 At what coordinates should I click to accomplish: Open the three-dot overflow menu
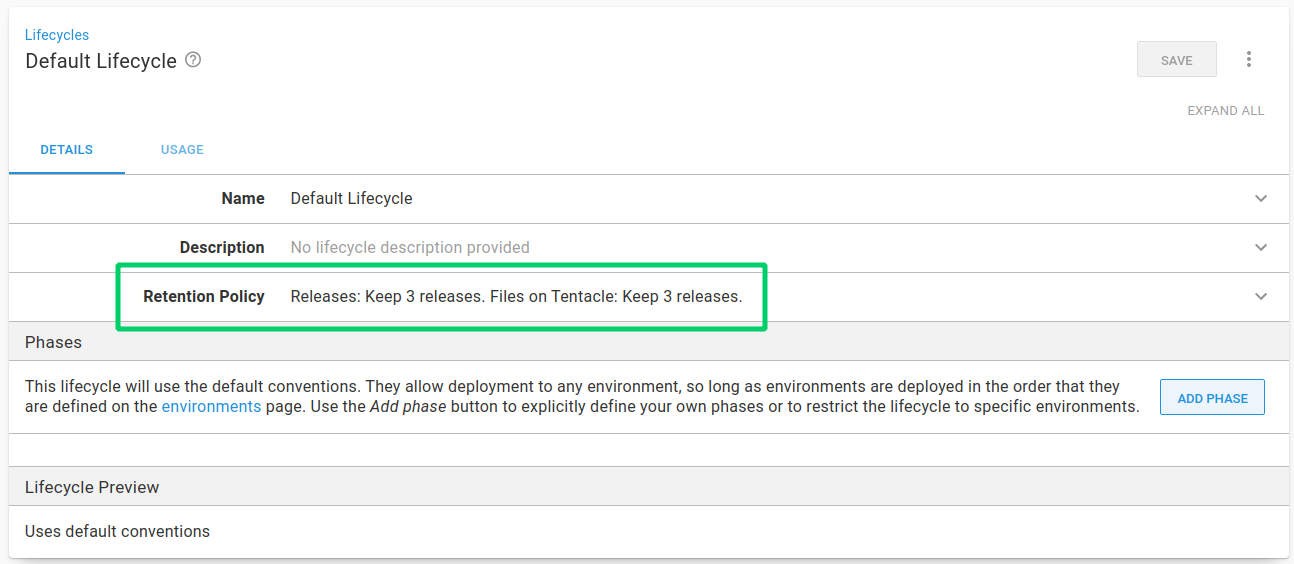click(1248, 60)
